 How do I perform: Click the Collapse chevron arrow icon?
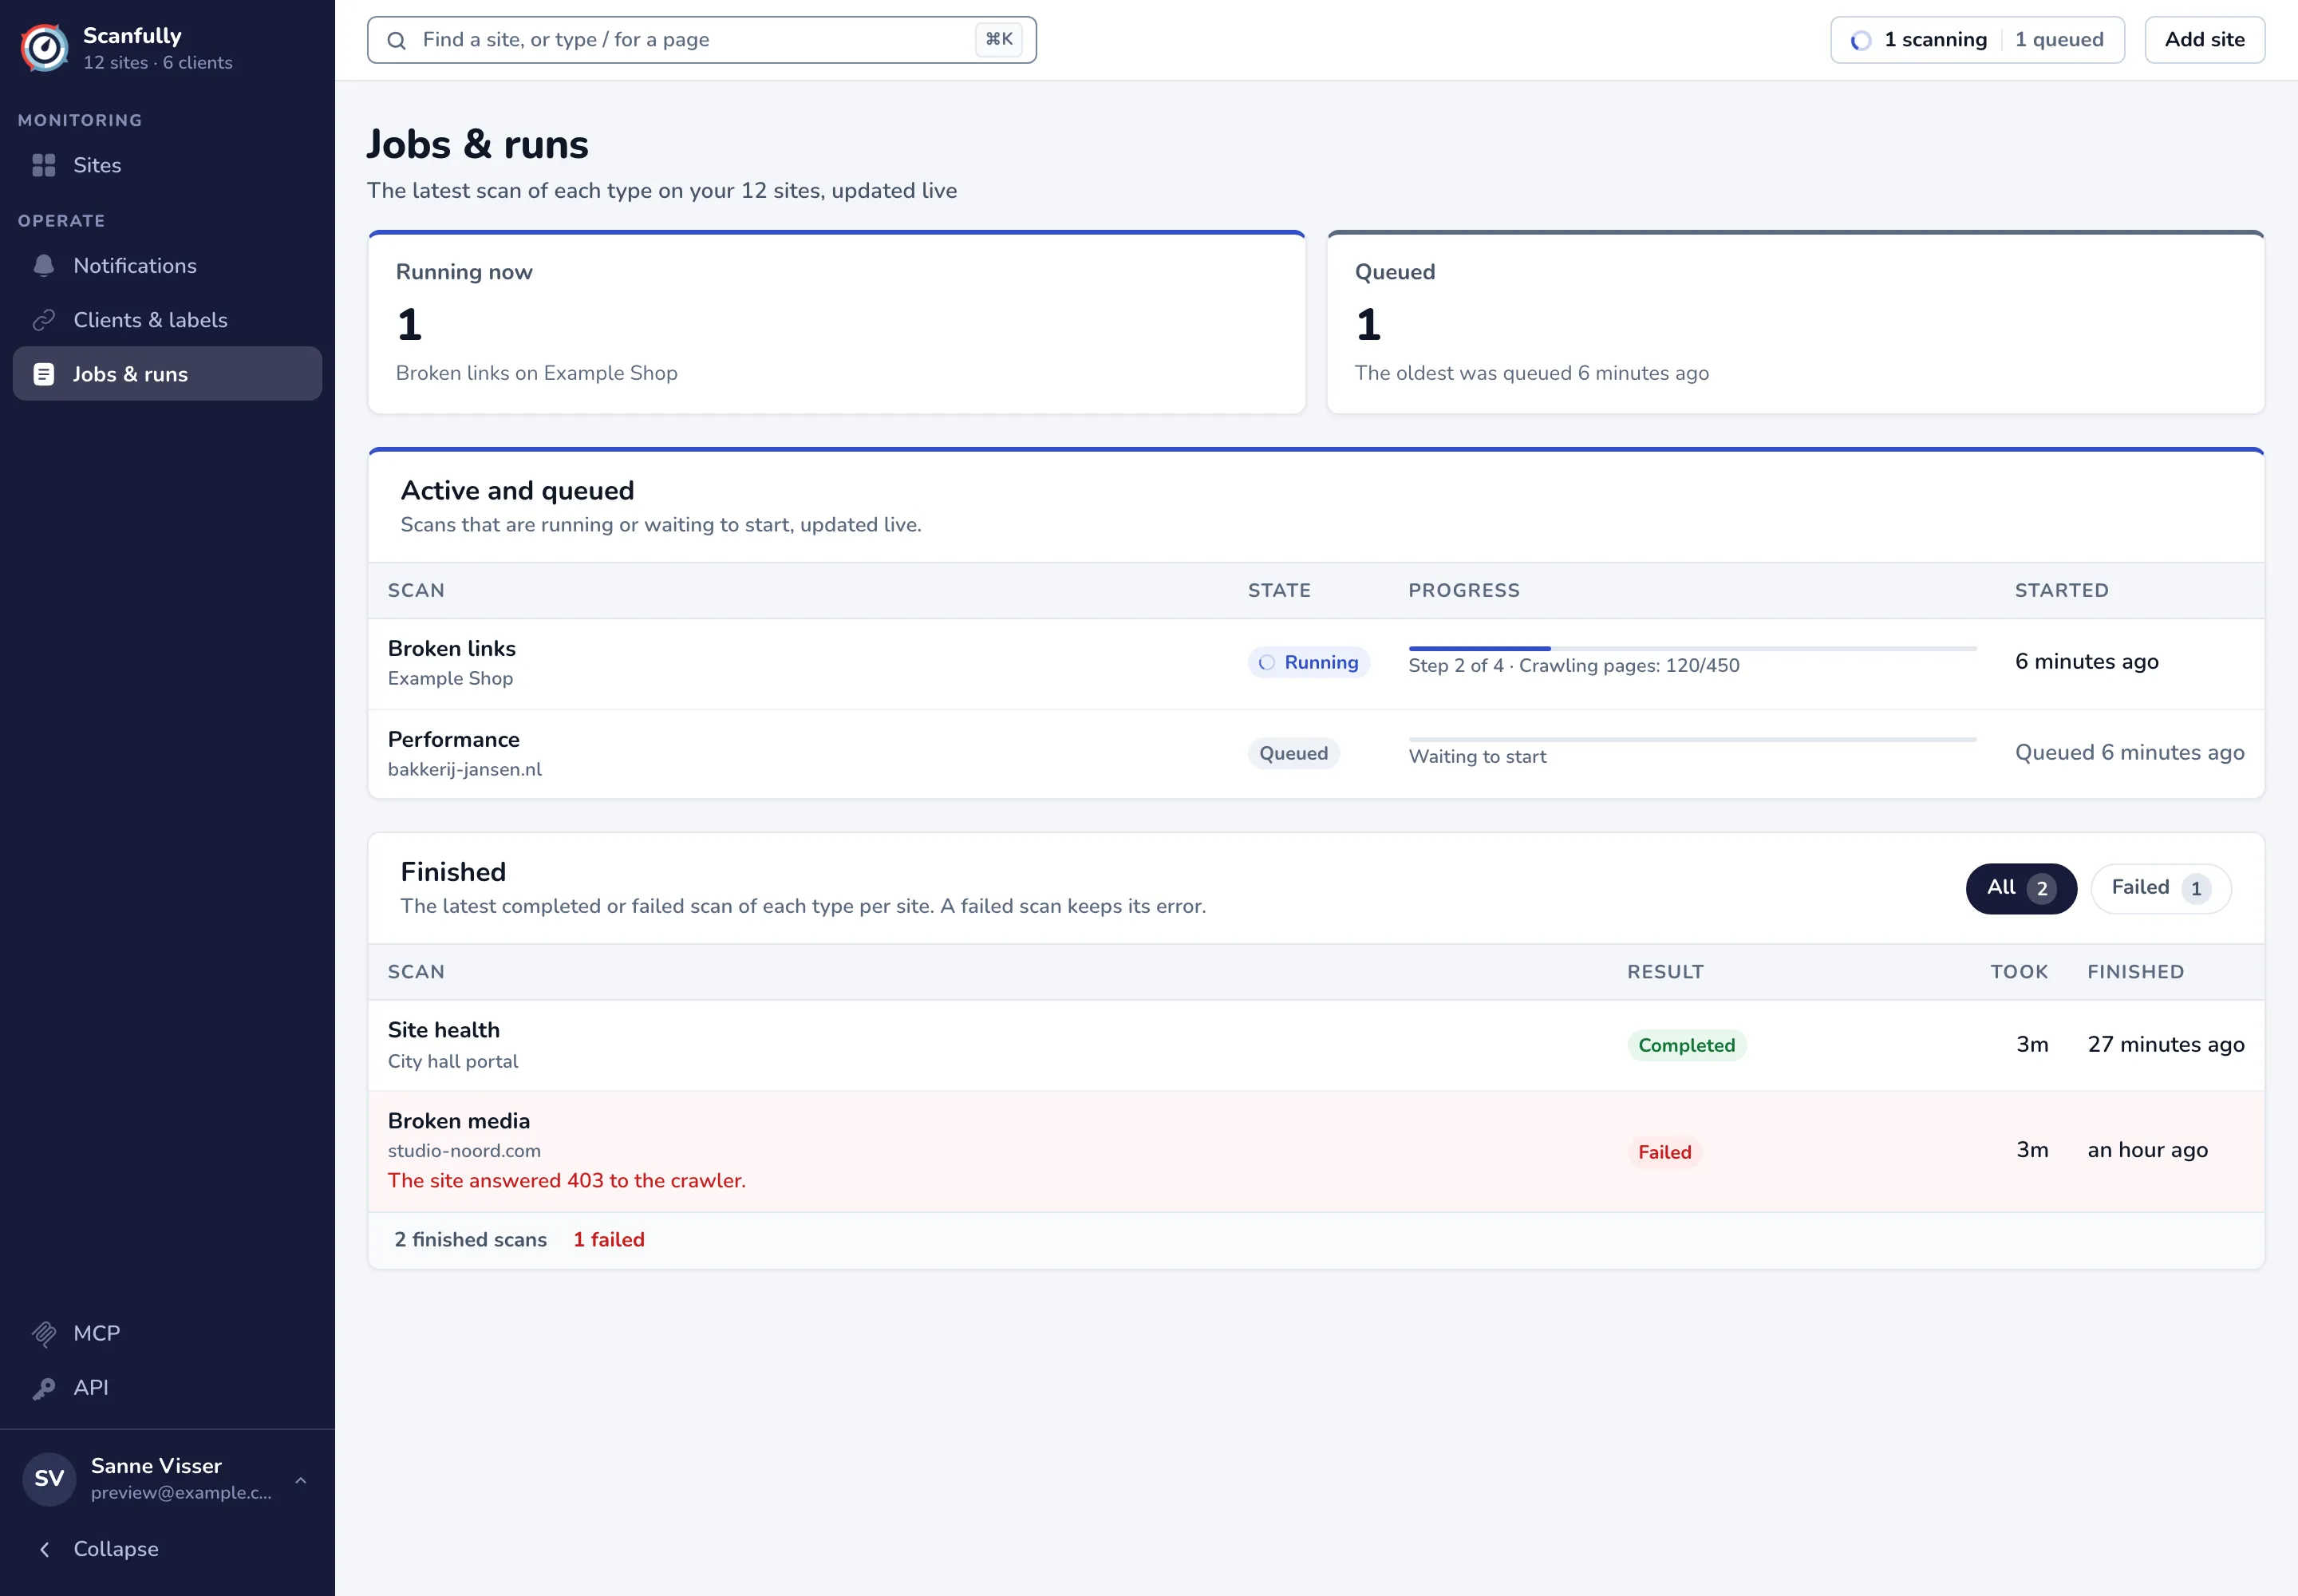point(44,1549)
